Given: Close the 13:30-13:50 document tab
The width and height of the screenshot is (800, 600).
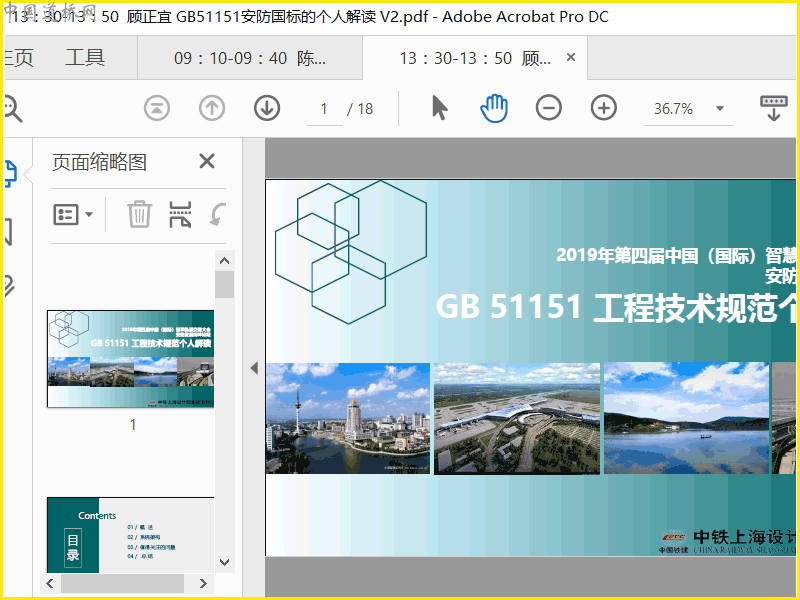Looking at the screenshot, I should pyautogui.click(x=571, y=57).
